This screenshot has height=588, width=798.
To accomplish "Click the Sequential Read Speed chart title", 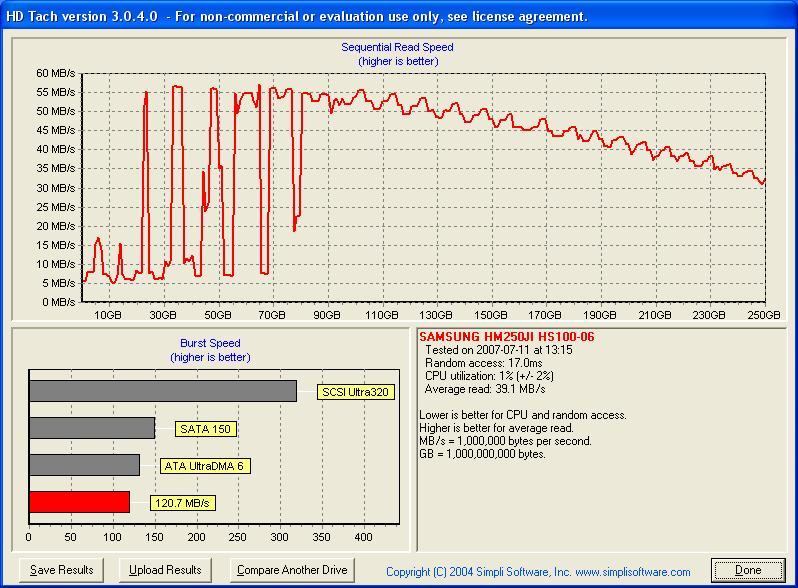I will point(397,47).
